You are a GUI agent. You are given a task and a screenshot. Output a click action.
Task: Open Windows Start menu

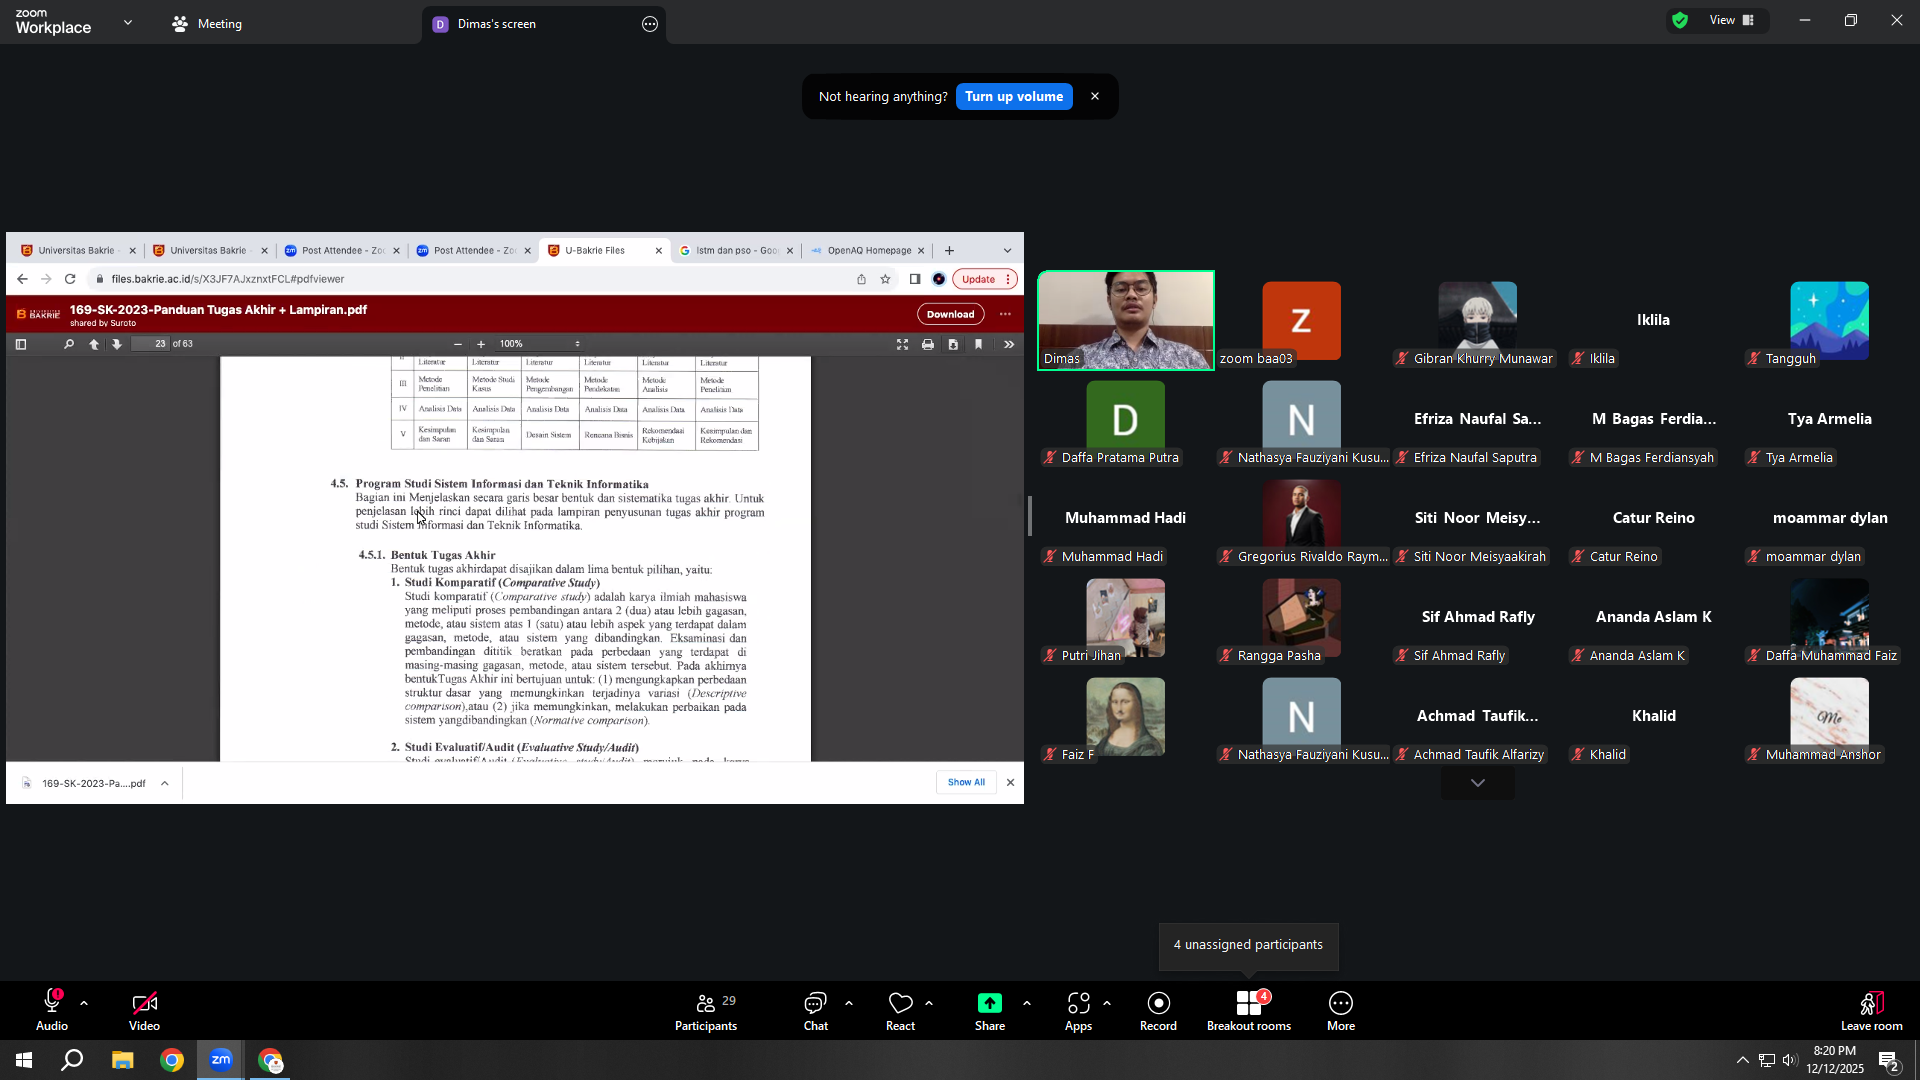click(x=24, y=1060)
